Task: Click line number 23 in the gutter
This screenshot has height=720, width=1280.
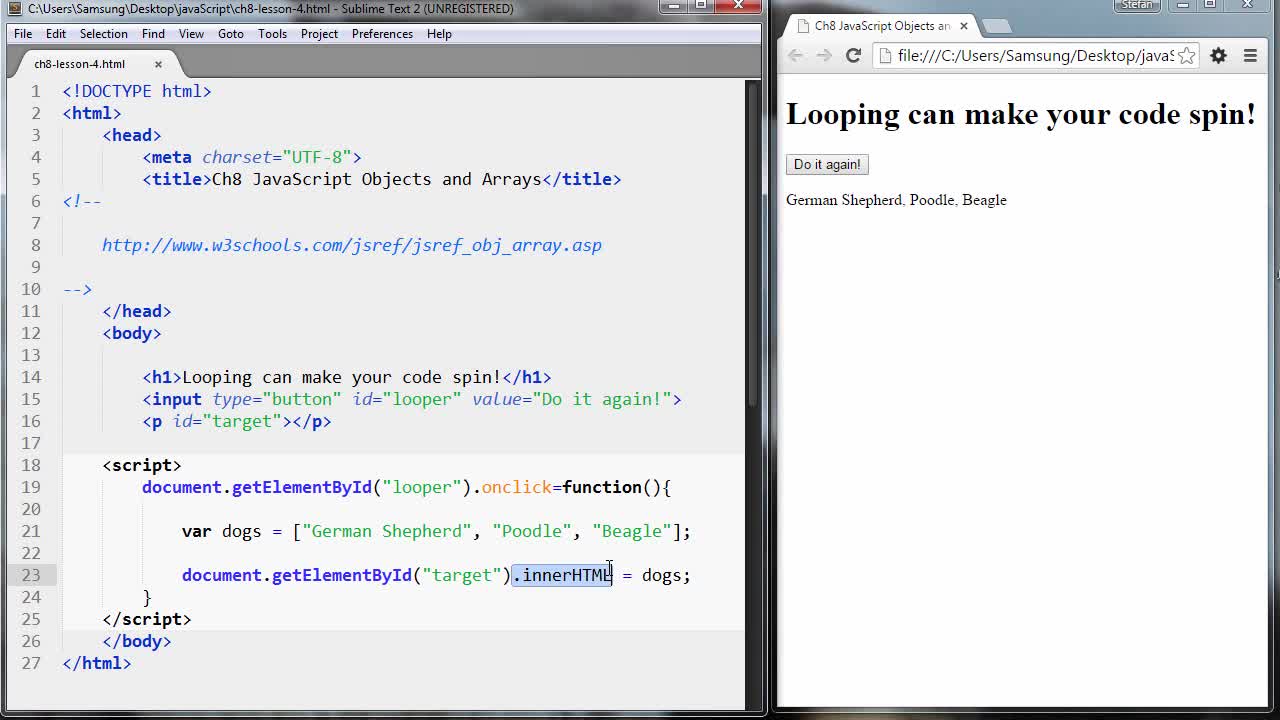Action: (x=30, y=575)
